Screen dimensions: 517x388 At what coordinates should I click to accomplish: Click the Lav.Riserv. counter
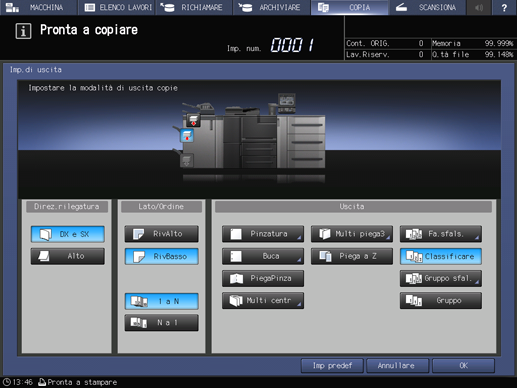[385, 54]
